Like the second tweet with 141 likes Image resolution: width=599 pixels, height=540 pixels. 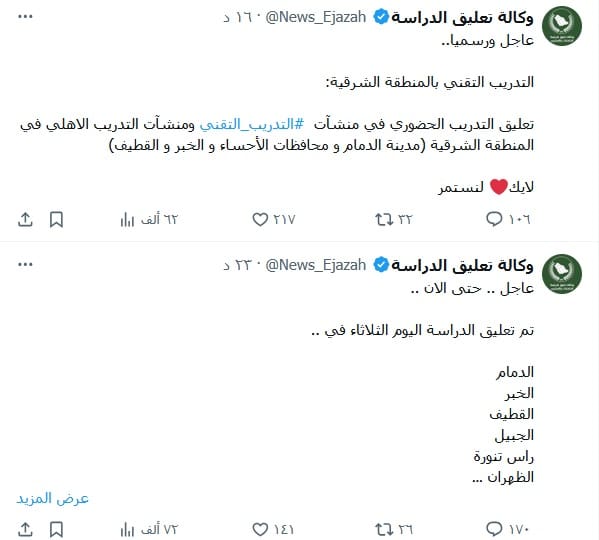(273, 529)
